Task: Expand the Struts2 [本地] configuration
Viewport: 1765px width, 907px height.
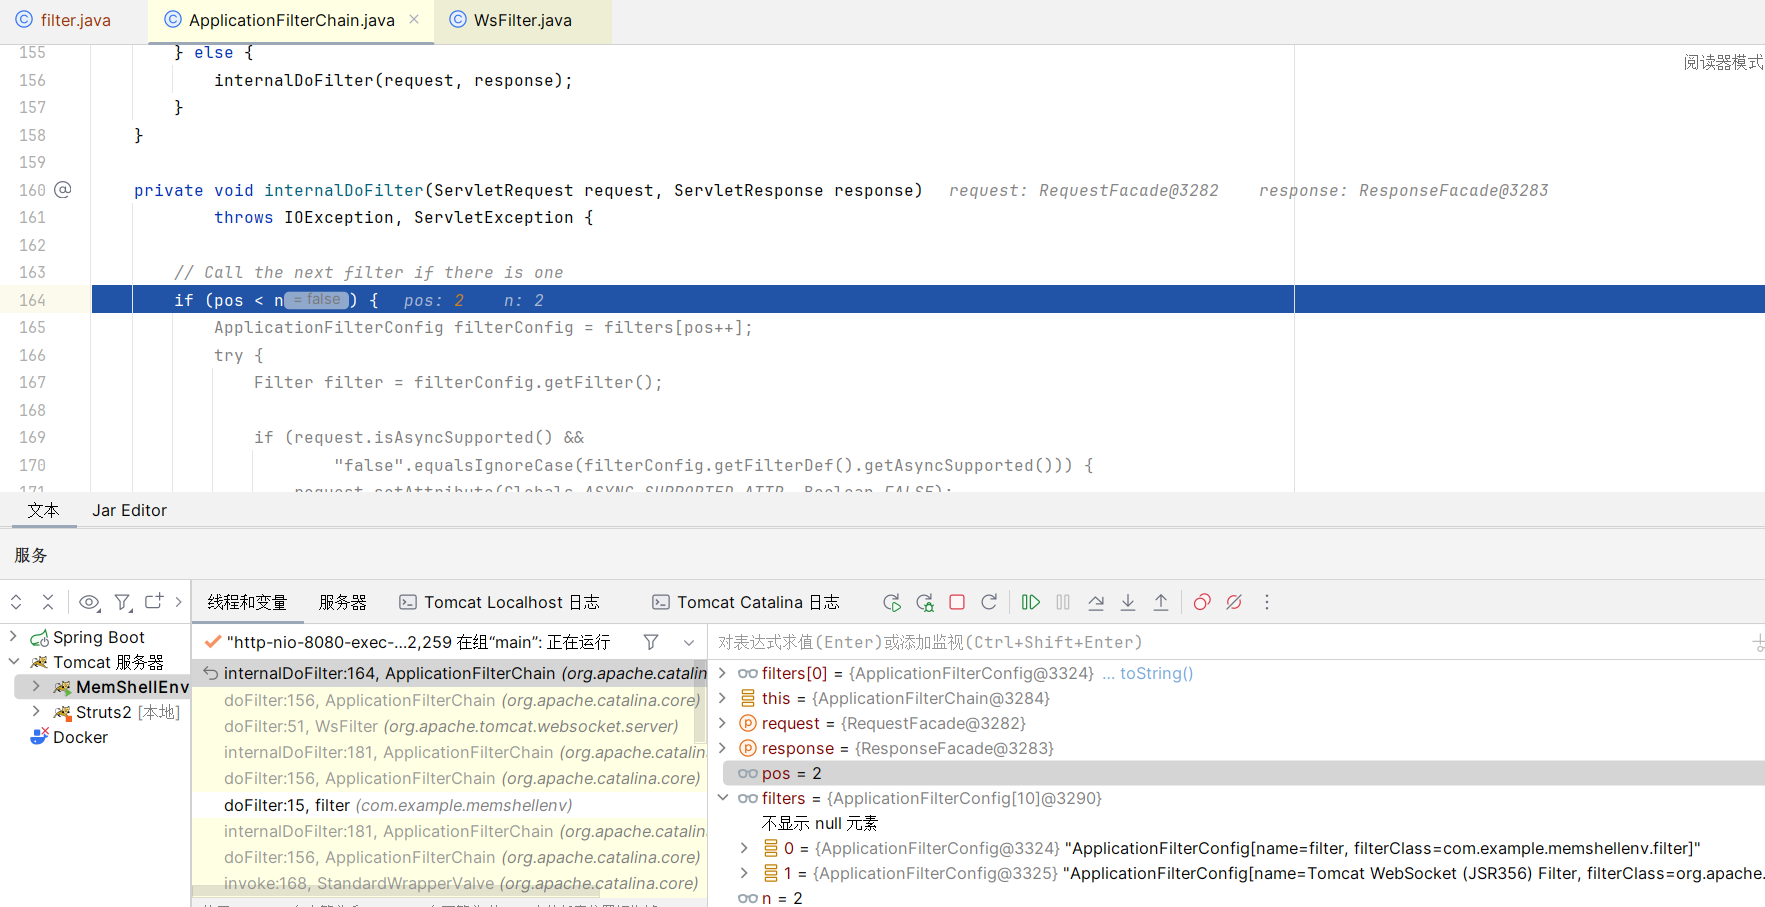Action: coord(36,711)
